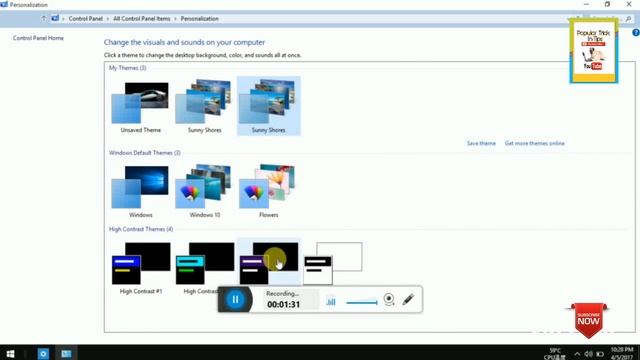
Task: Click the recorder audio level icon
Action: click(331, 301)
